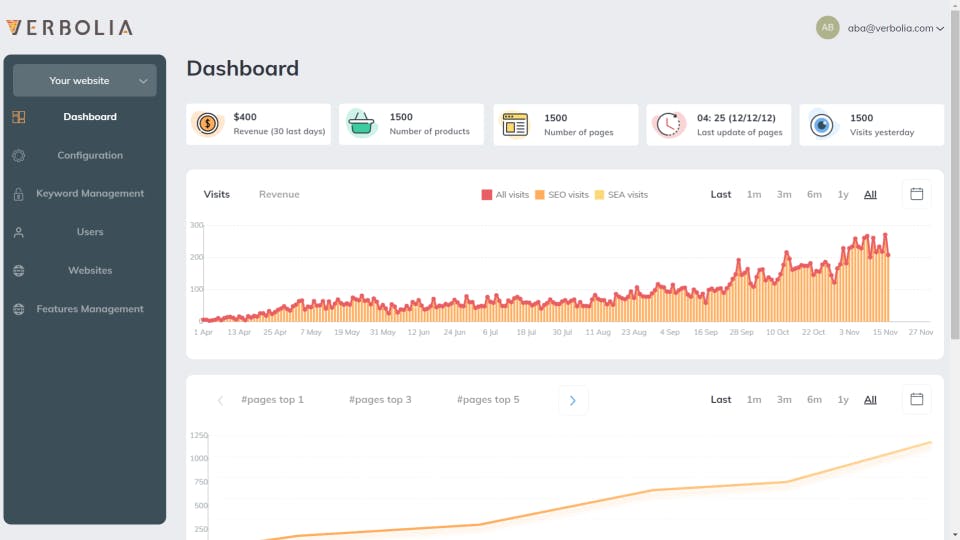Click the Websites globe icon
Image resolution: width=960 pixels, height=540 pixels.
(19, 271)
